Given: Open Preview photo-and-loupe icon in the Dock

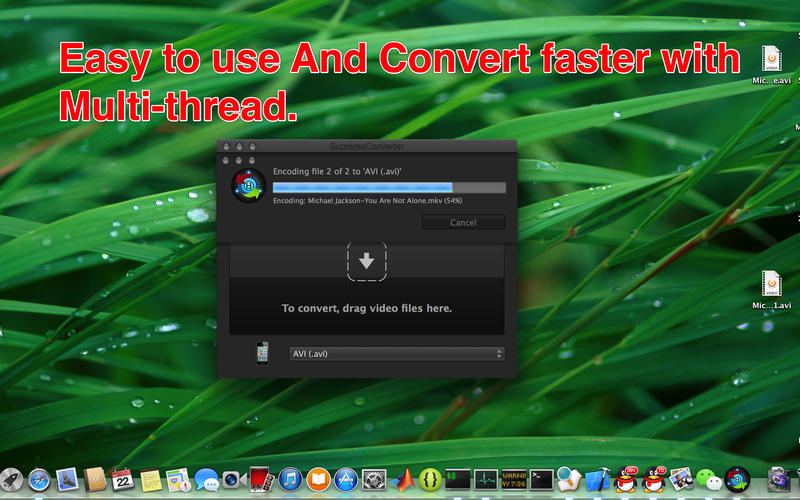Looking at the screenshot, I should (681, 480).
